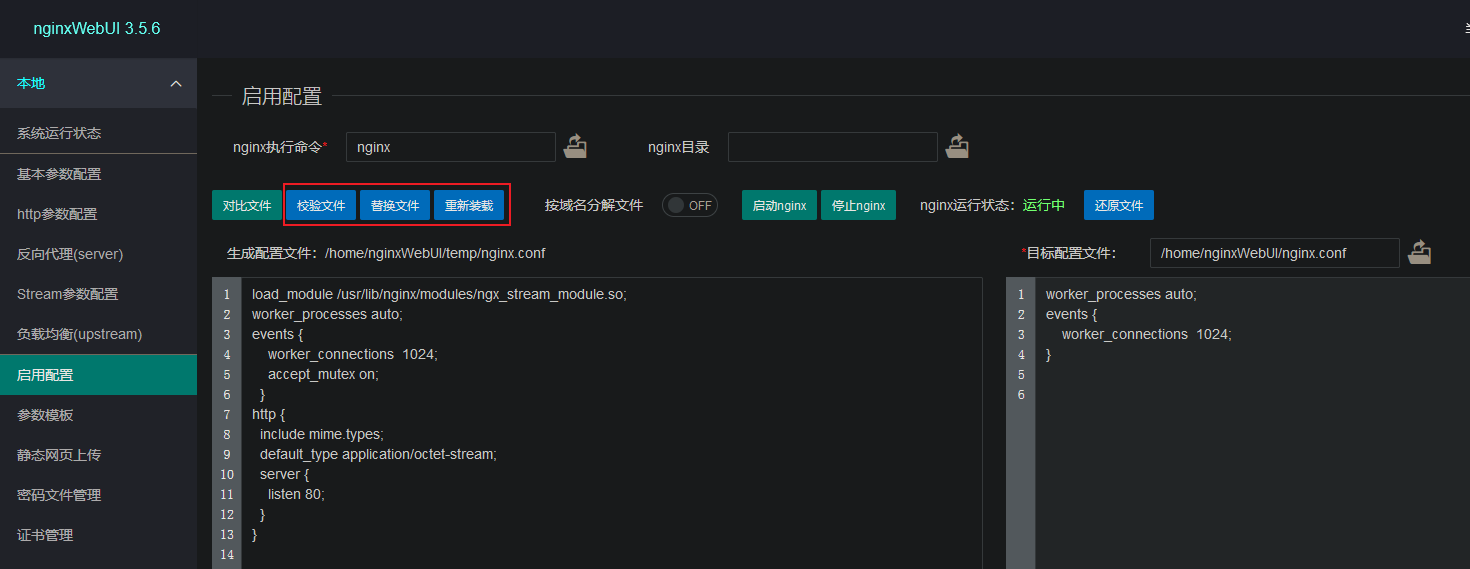1470x569 pixels.
Task: Select 反向代理(server) in sidebar
Action: click(70, 254)
